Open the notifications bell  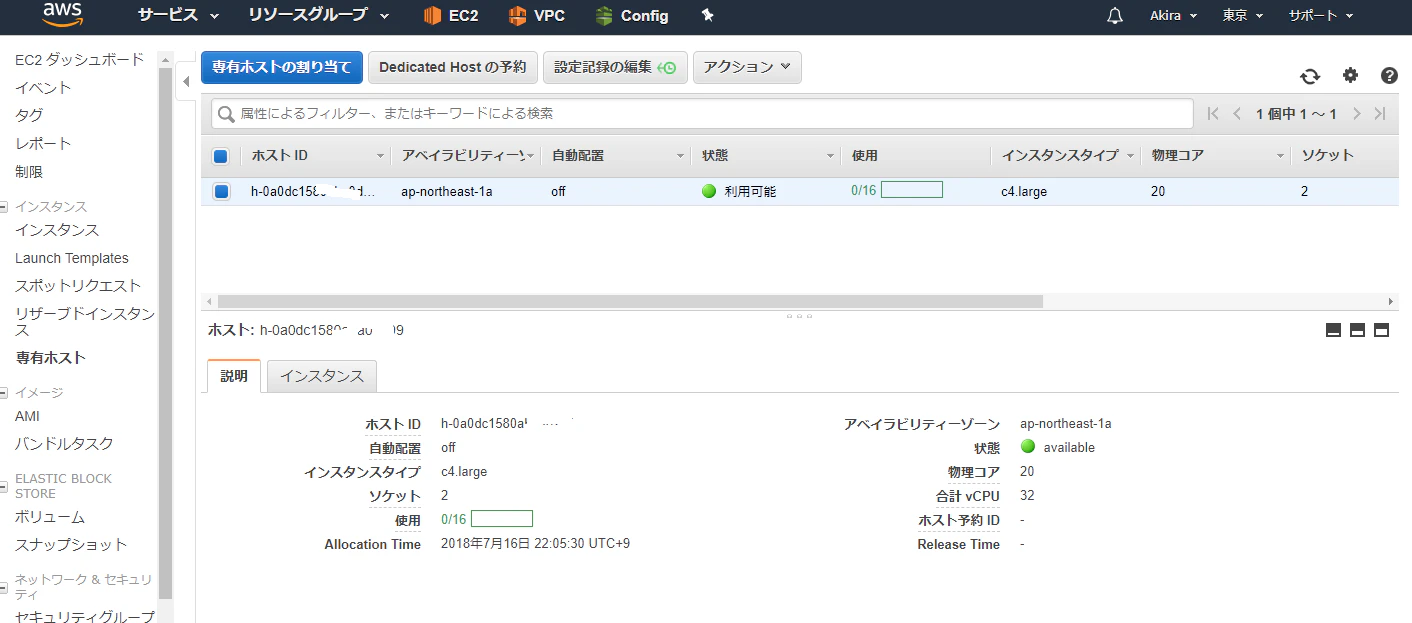point(1115,16)
